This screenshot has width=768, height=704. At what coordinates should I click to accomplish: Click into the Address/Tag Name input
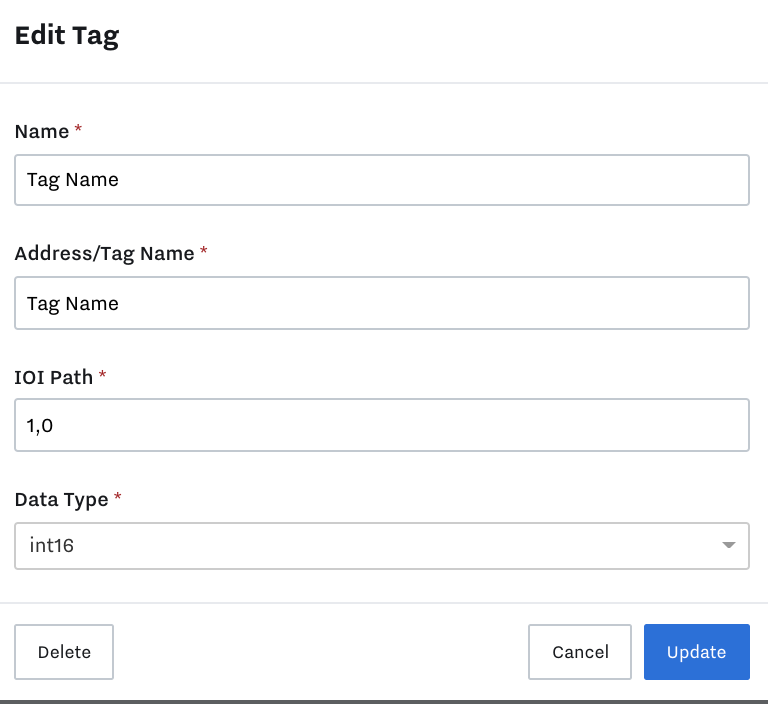382,303
